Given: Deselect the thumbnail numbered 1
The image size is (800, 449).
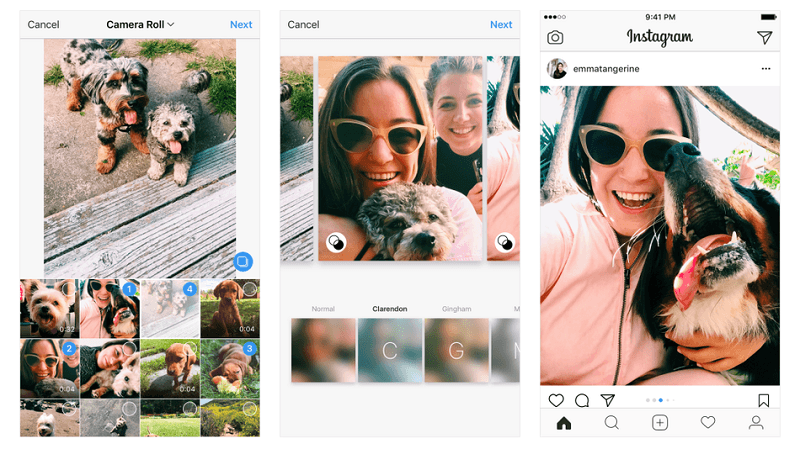Looking at the screenshot, I should [x=129, y=289].
